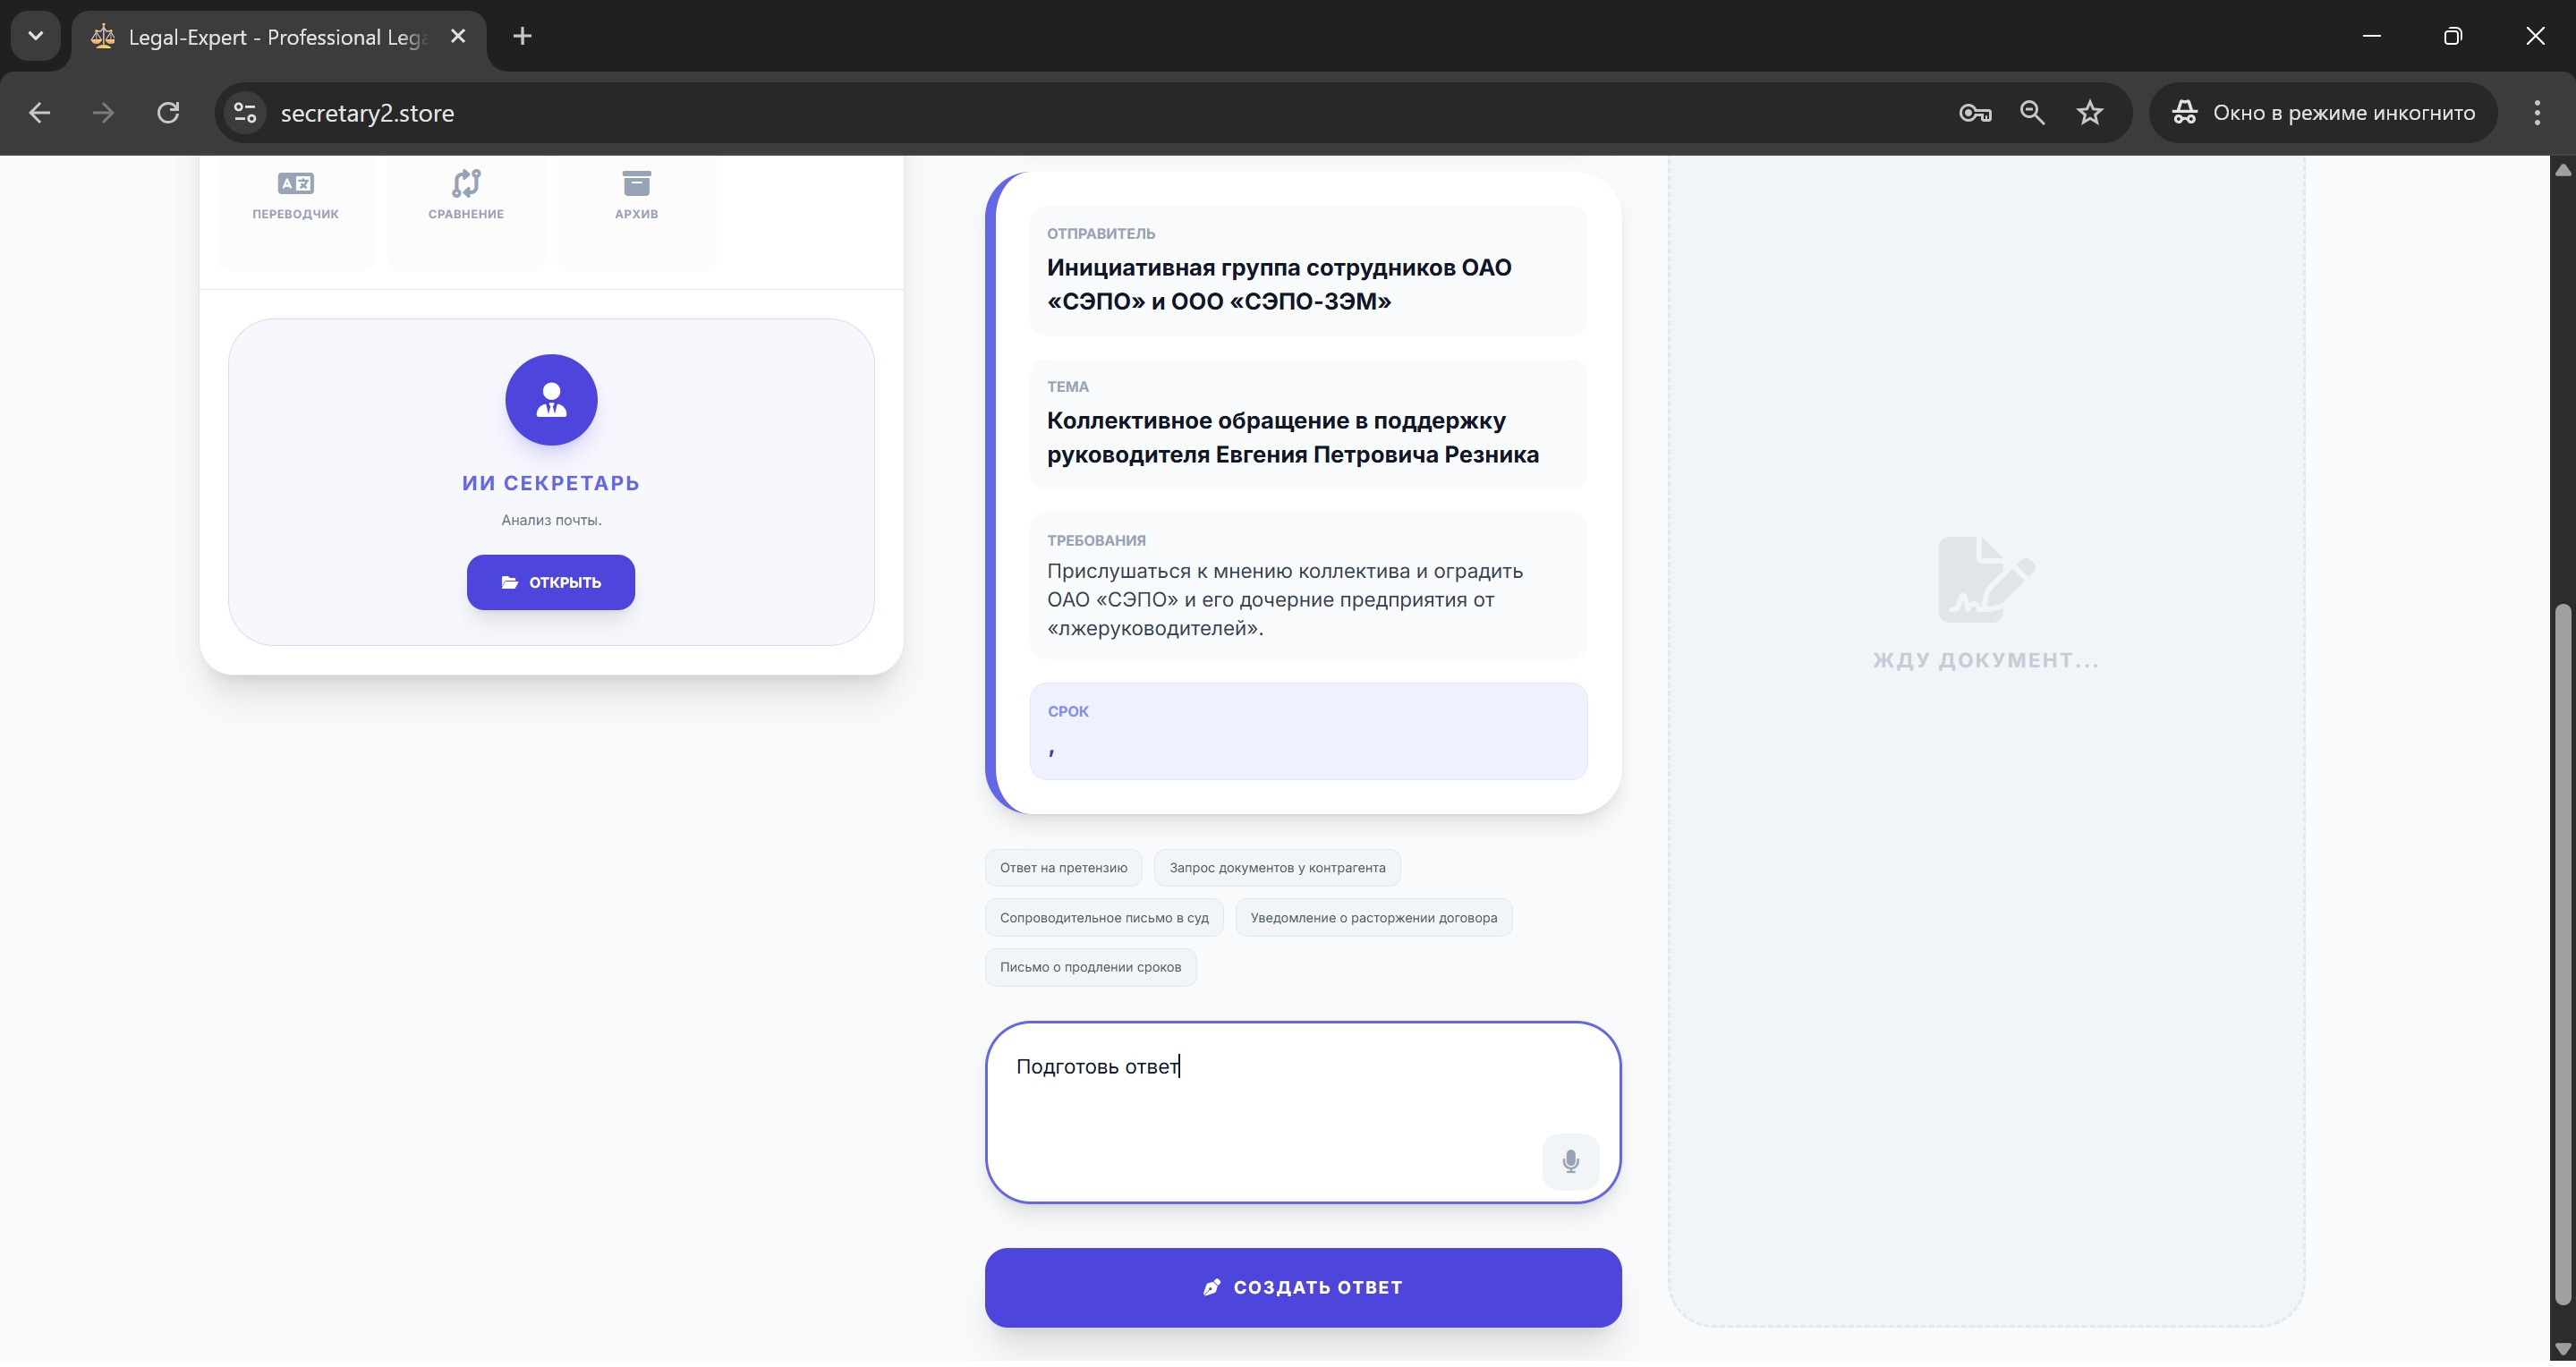2576x1367 pixels.
Task: Choose the Ответ на претензию template
Action: pos(1063,868)
